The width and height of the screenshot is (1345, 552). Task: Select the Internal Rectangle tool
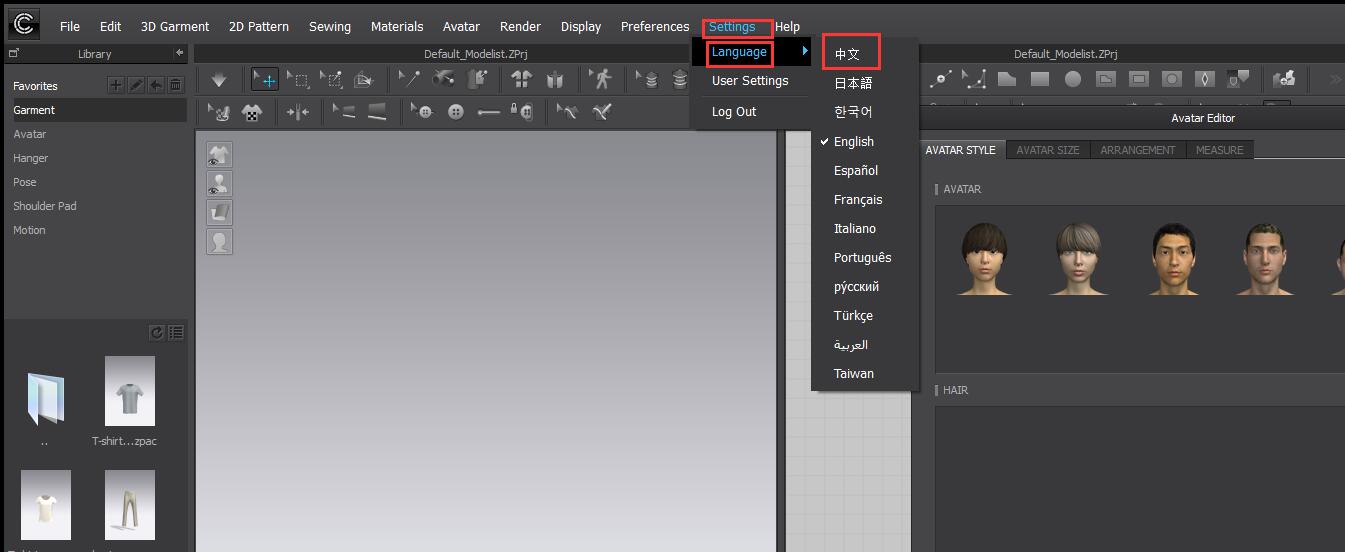[x=1139, y=79]
